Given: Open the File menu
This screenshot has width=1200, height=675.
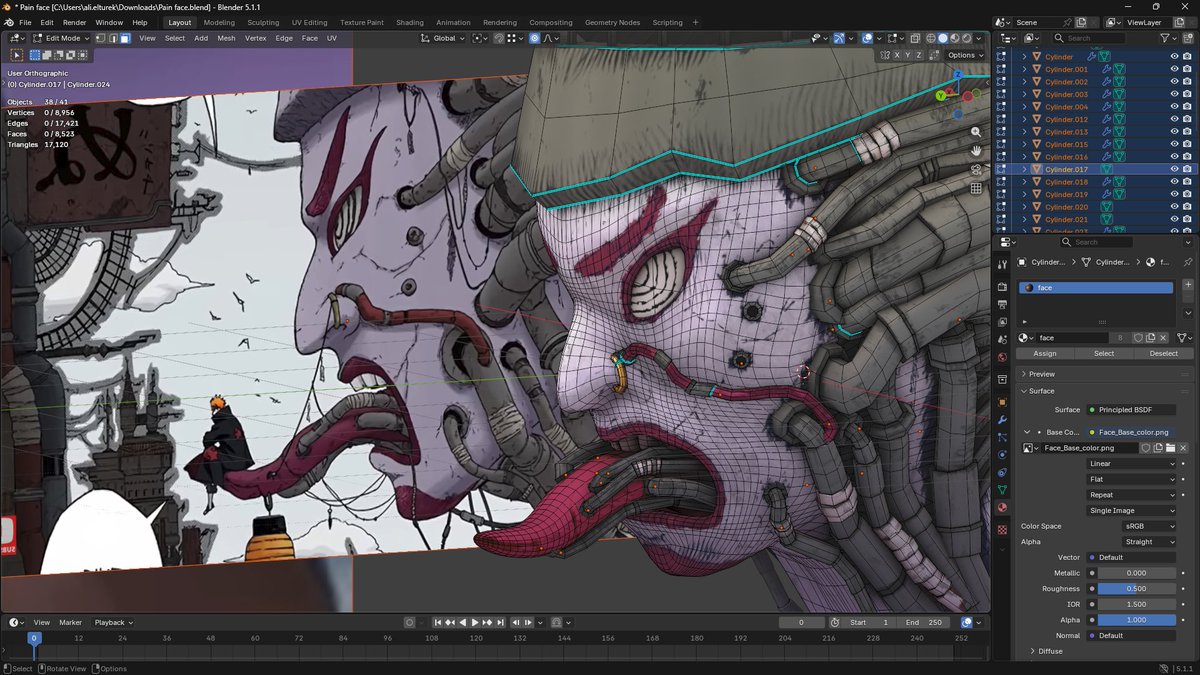Looking at the screenshot, I should coord(25,22).
